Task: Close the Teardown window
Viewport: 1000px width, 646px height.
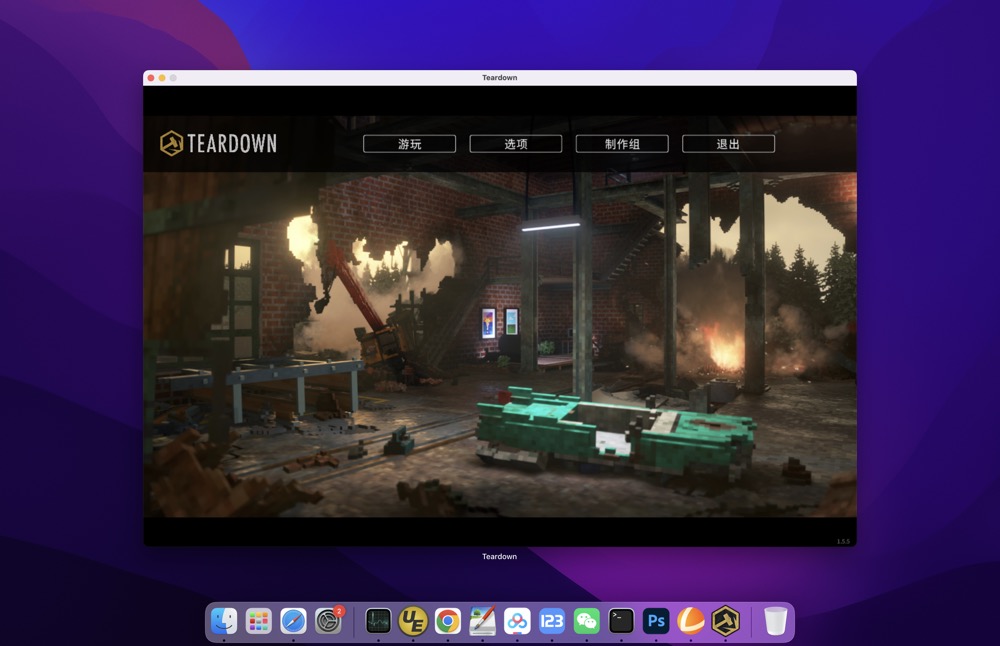Action: click(x=151, y=78)
